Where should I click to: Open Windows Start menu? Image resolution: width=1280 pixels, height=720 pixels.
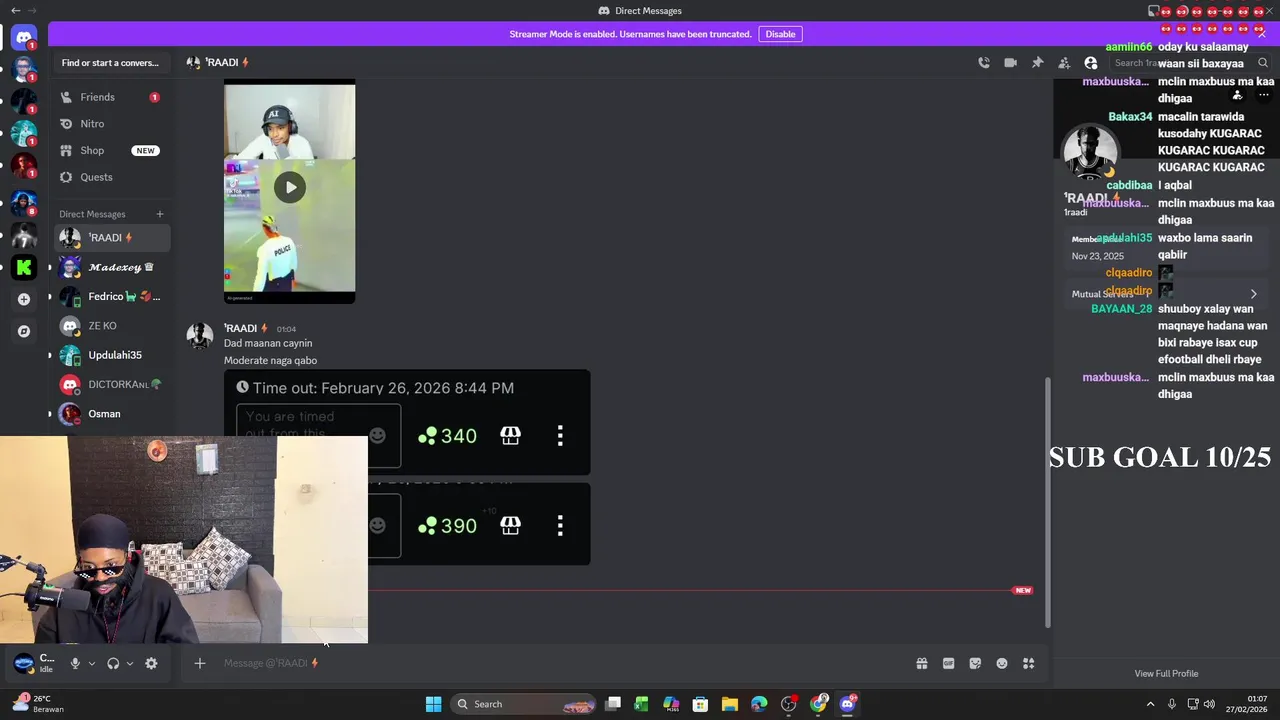[x=433, y=704]
